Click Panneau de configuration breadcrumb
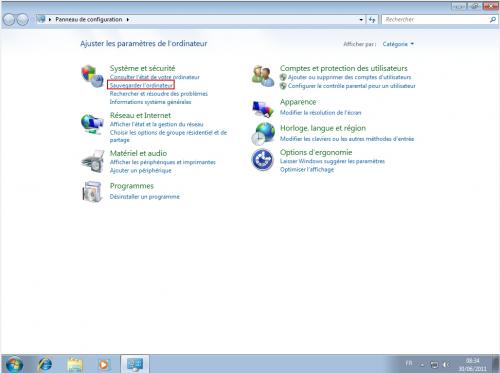Viewport: 500px width, 373px height. click(89, 20)
